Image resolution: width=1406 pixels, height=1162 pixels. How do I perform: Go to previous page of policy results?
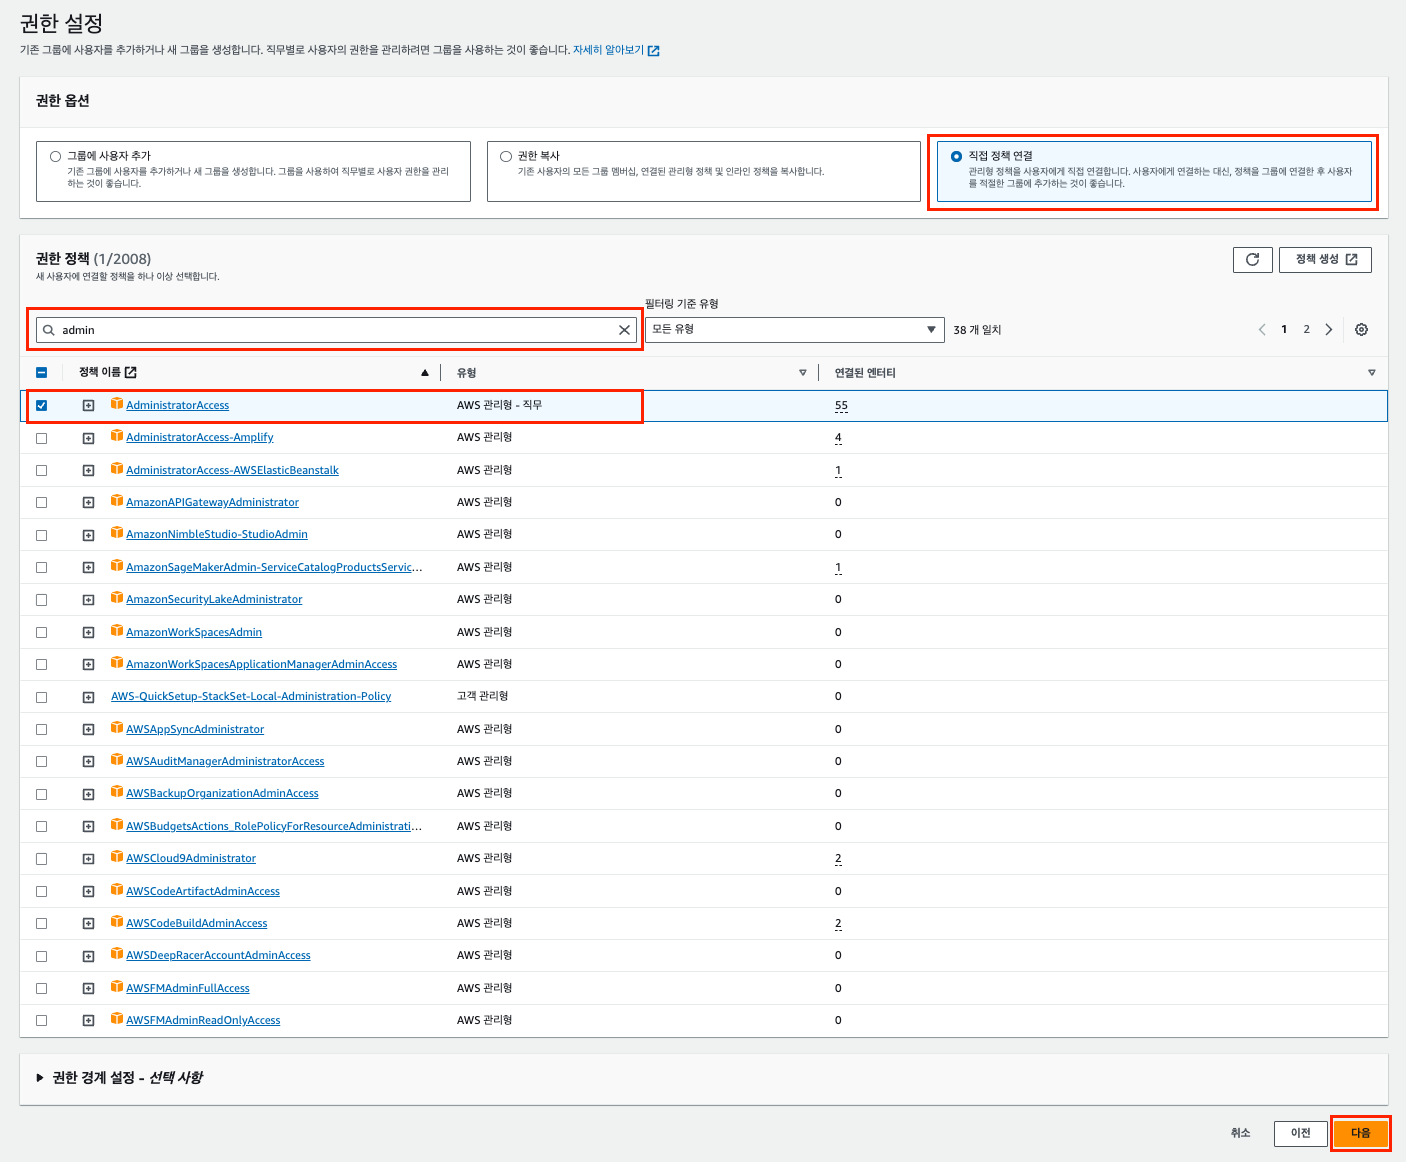[1262, 330]
